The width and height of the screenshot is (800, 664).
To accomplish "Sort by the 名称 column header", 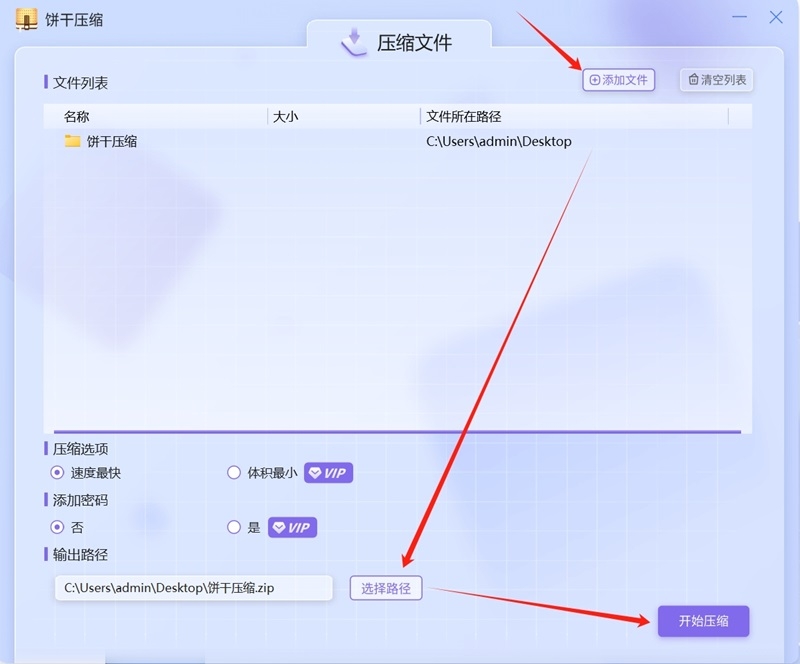I will 77,116.
